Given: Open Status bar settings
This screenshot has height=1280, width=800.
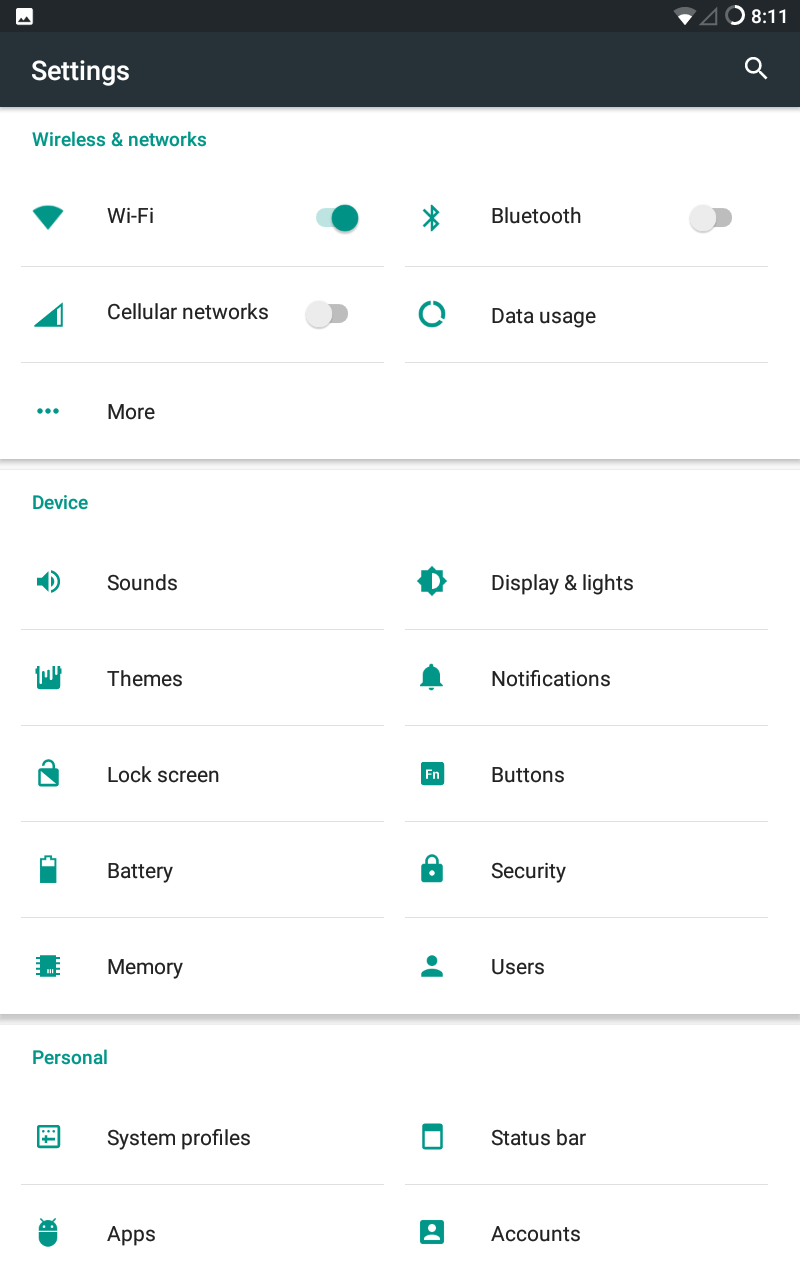Looking at the screenshot, I should [x=538, y=1138].
